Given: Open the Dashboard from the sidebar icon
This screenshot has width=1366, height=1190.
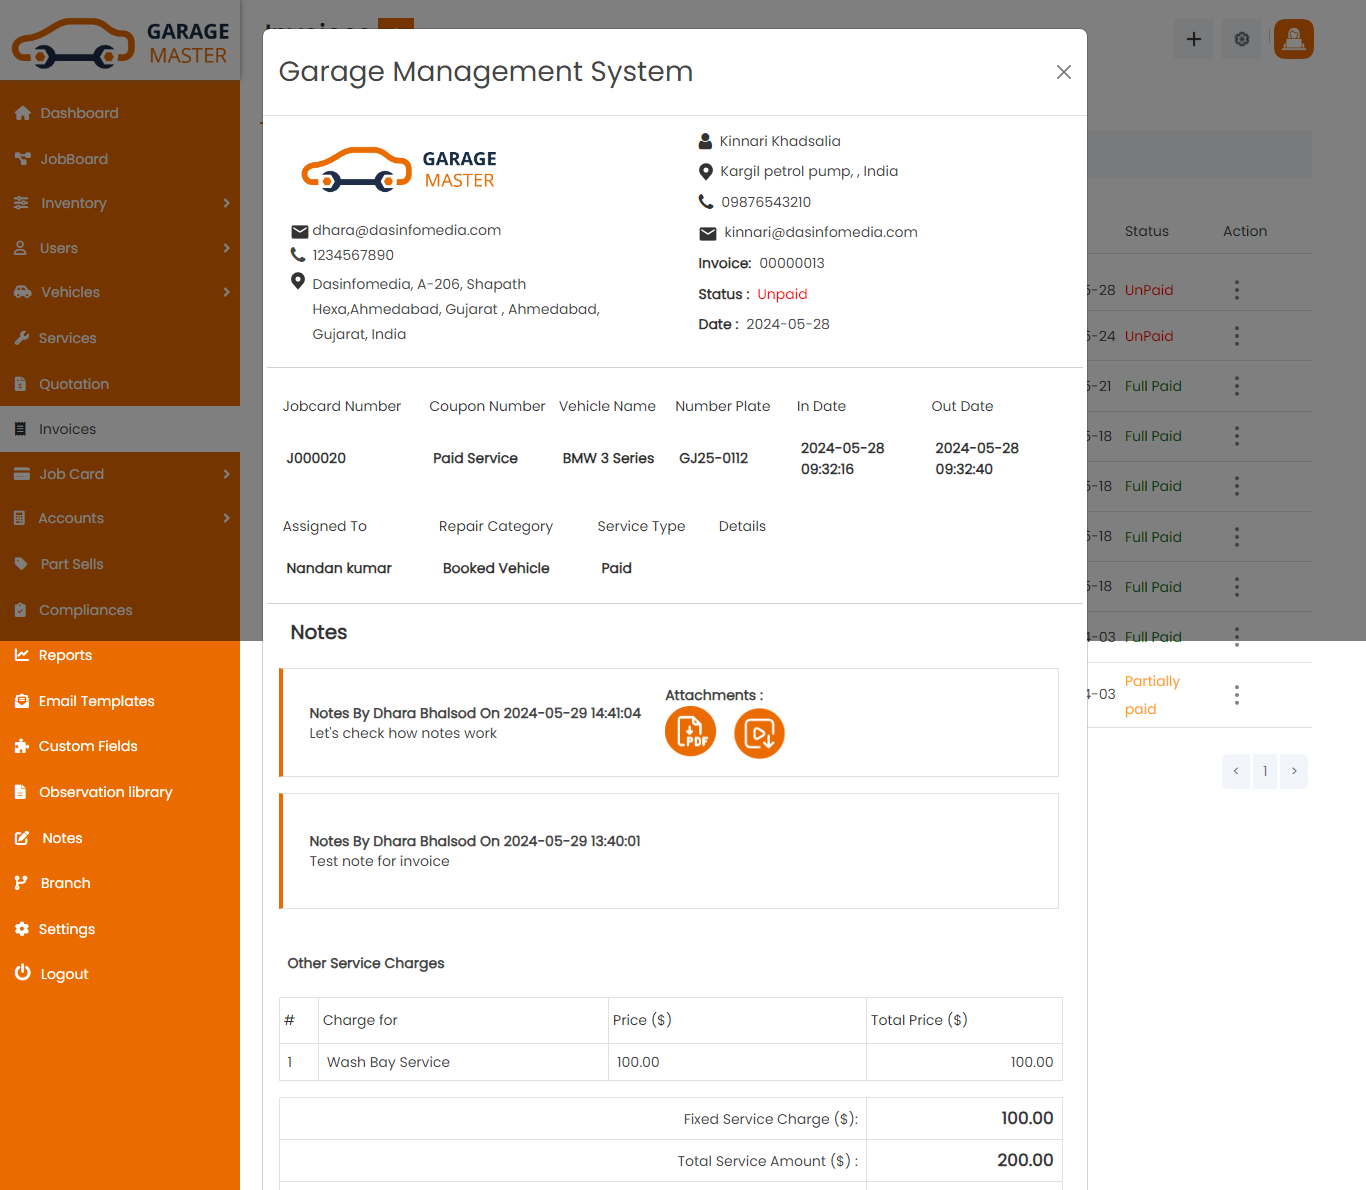Looking at the screenshot, I should (x=22, y=113).
